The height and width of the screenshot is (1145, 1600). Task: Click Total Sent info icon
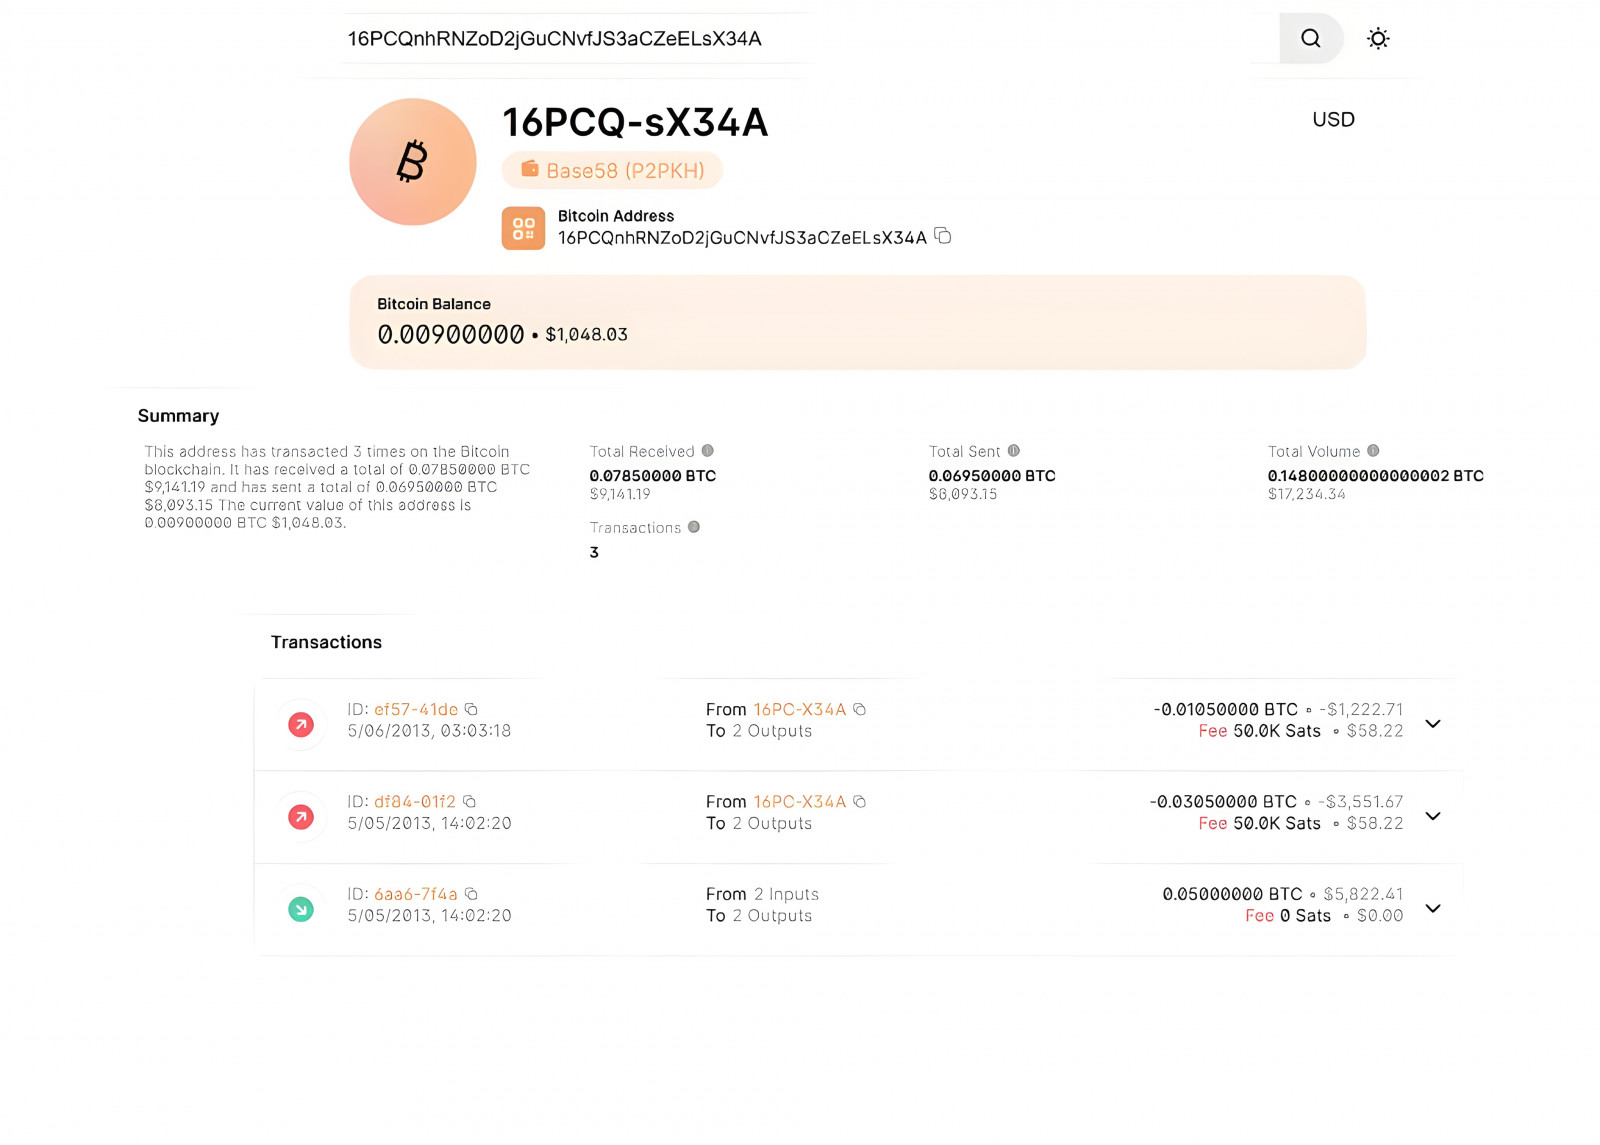1013,451
